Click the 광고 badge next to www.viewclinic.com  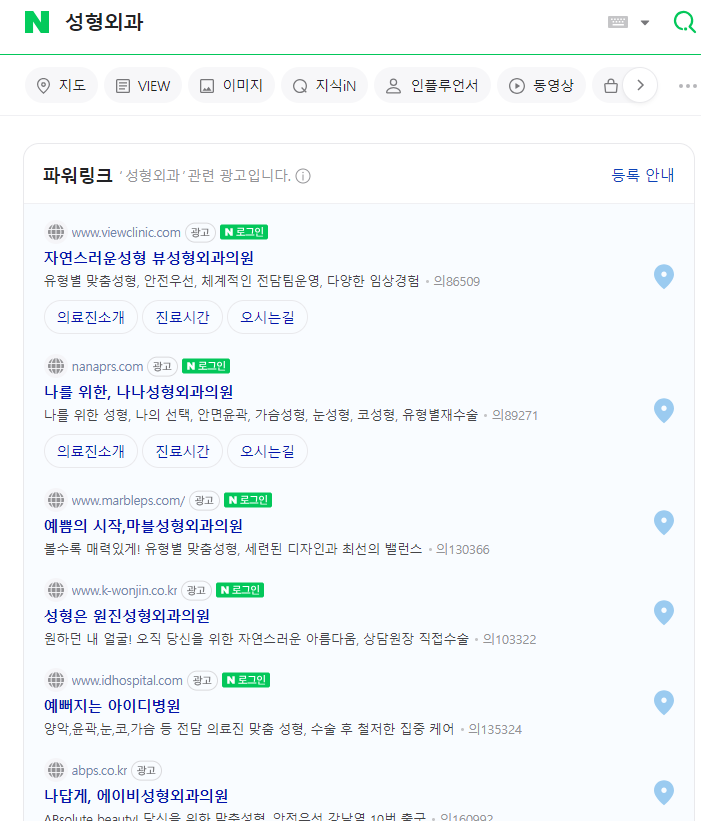201,232
